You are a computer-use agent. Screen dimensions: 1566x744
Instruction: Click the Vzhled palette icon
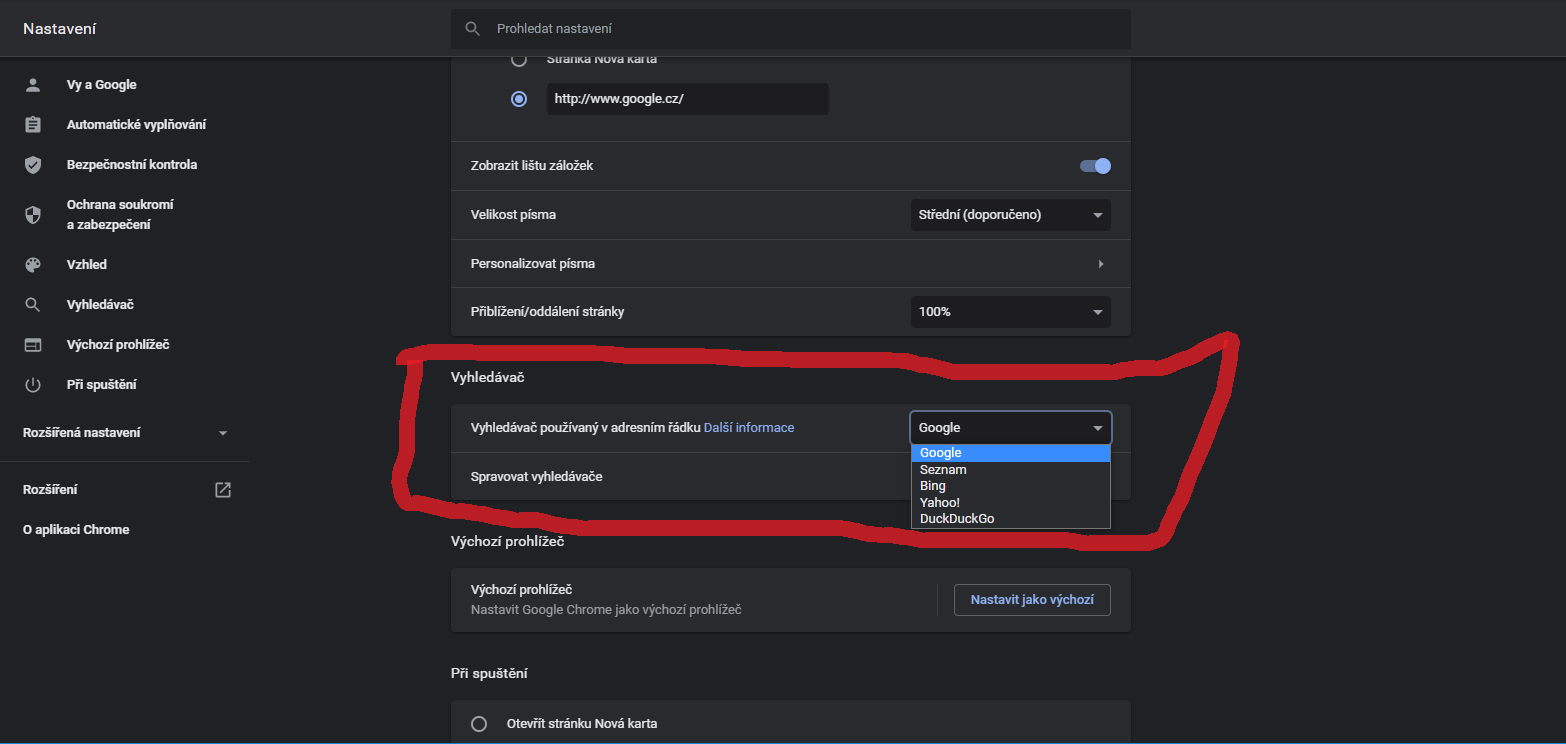tap(33, 265)
